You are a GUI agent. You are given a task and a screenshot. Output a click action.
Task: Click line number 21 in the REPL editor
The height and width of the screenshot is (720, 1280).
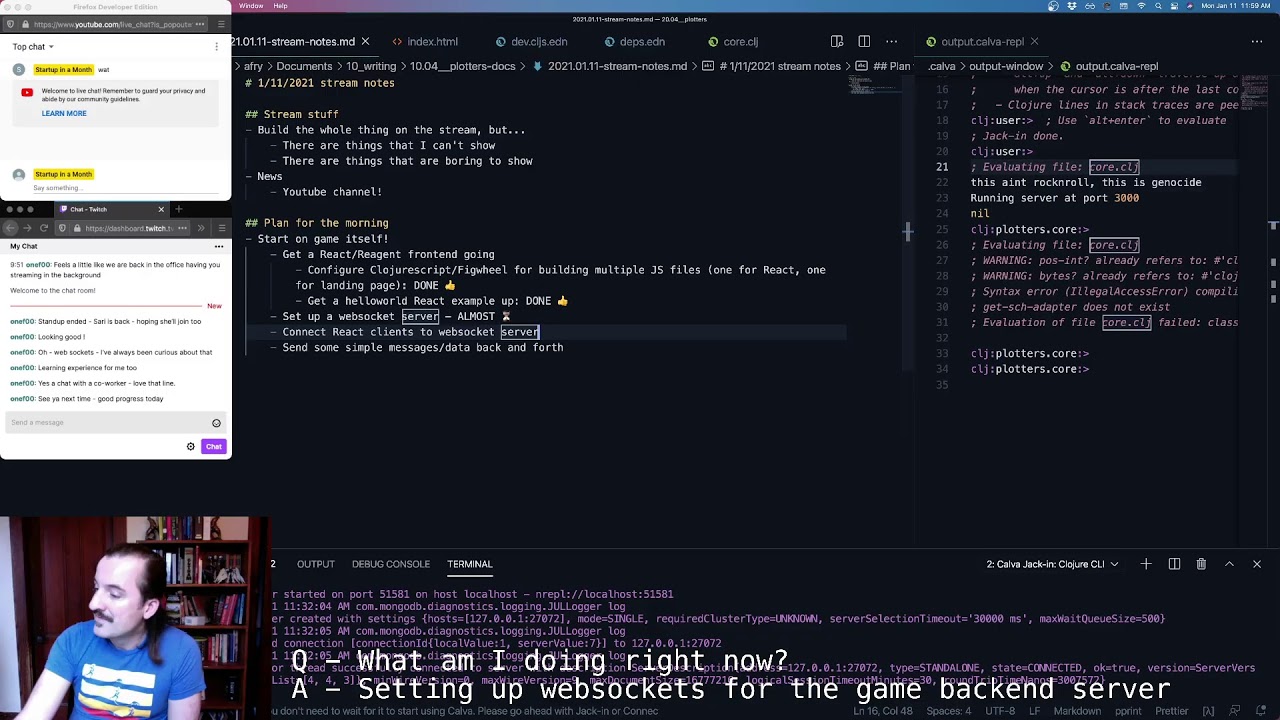pyautogui.click(x=942, y=167)
